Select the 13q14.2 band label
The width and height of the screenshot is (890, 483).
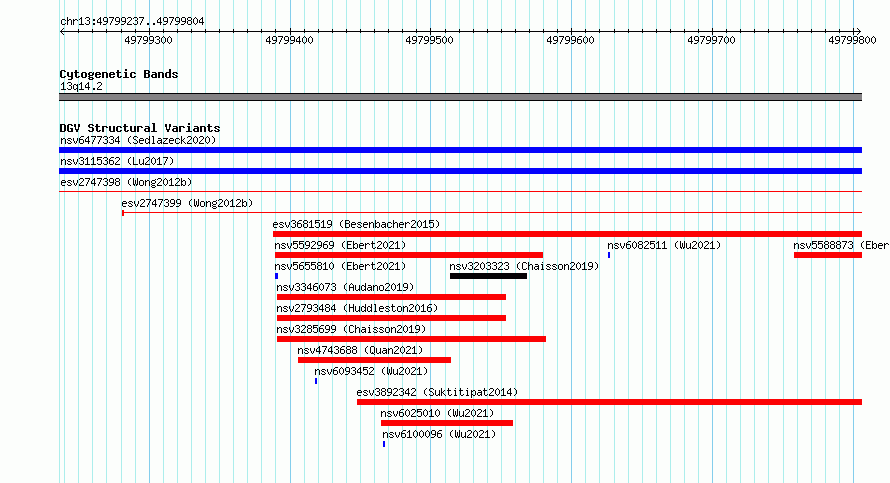pyautogui.click(x=81, y=86)
